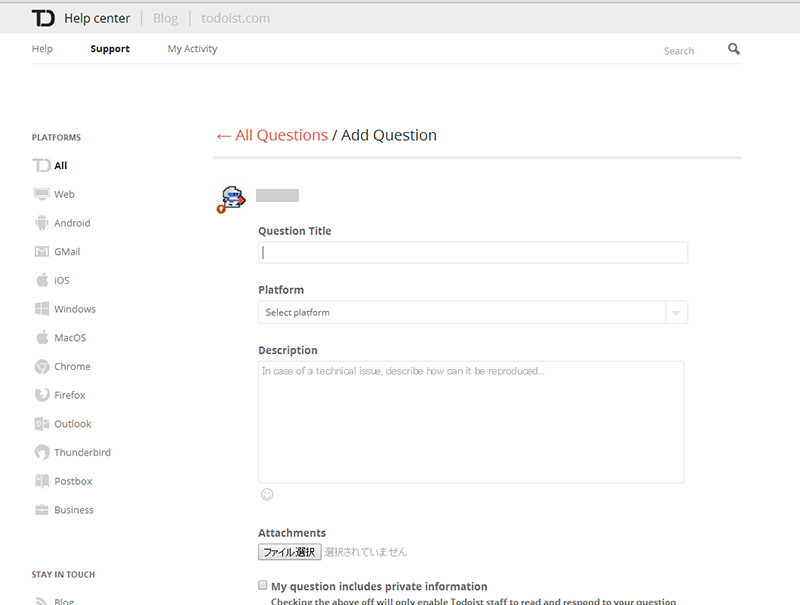The height and width of the screenshot is (605, 800).
Task: Click into the Description text area
Action: coord(471,422)
